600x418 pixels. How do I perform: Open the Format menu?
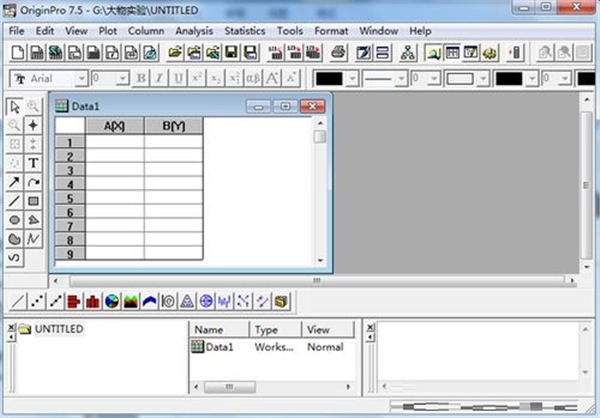pos(331,31)
